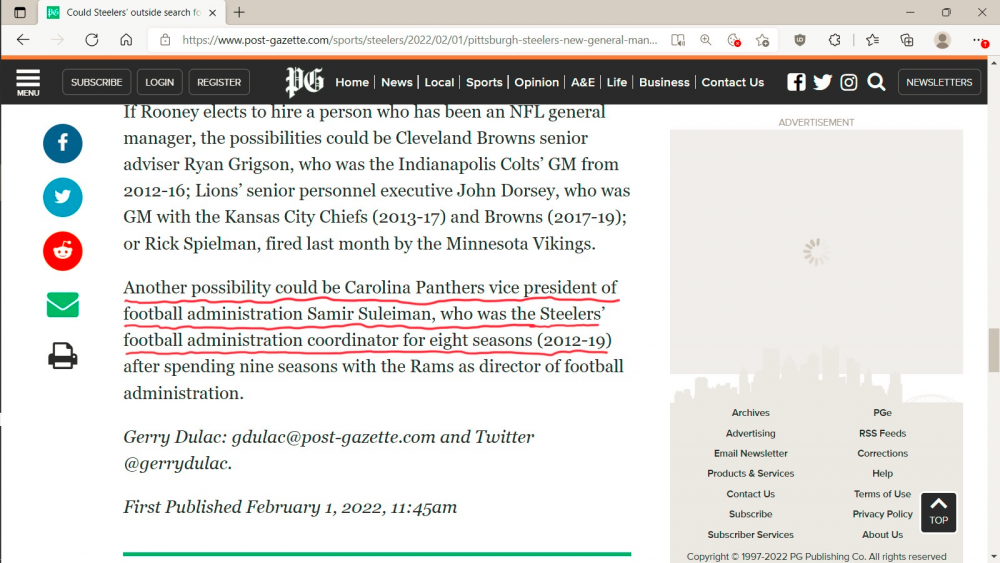The image size is (1000, 563).
Task: Open Post-Gazette Facebook page in header
Action: pos(796,82)
